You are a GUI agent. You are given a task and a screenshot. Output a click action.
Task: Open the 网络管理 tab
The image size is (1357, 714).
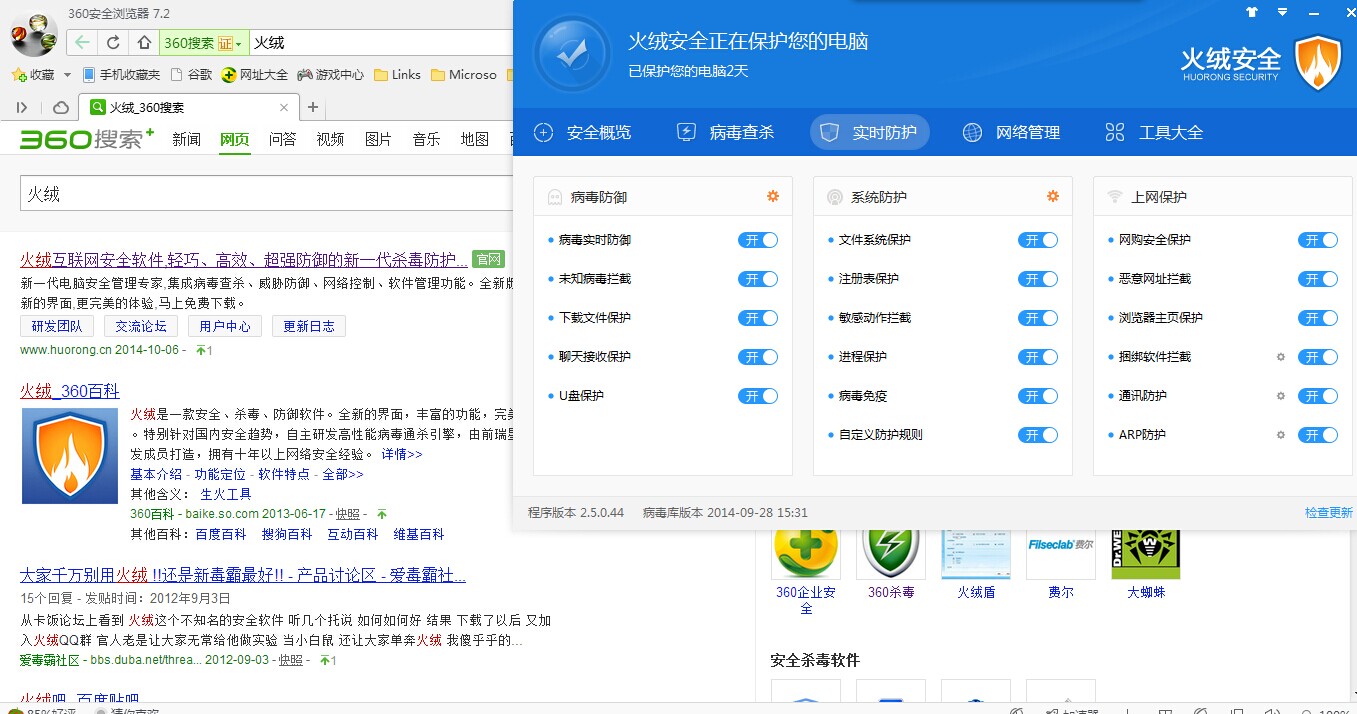1011,132
